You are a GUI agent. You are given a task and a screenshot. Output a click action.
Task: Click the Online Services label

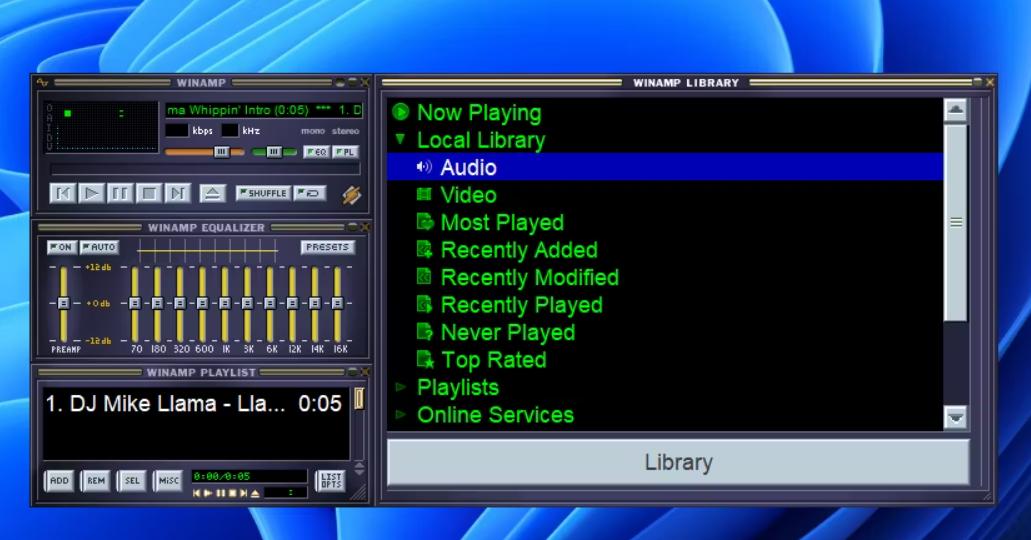pyautogui.click(x=495, y=415)
